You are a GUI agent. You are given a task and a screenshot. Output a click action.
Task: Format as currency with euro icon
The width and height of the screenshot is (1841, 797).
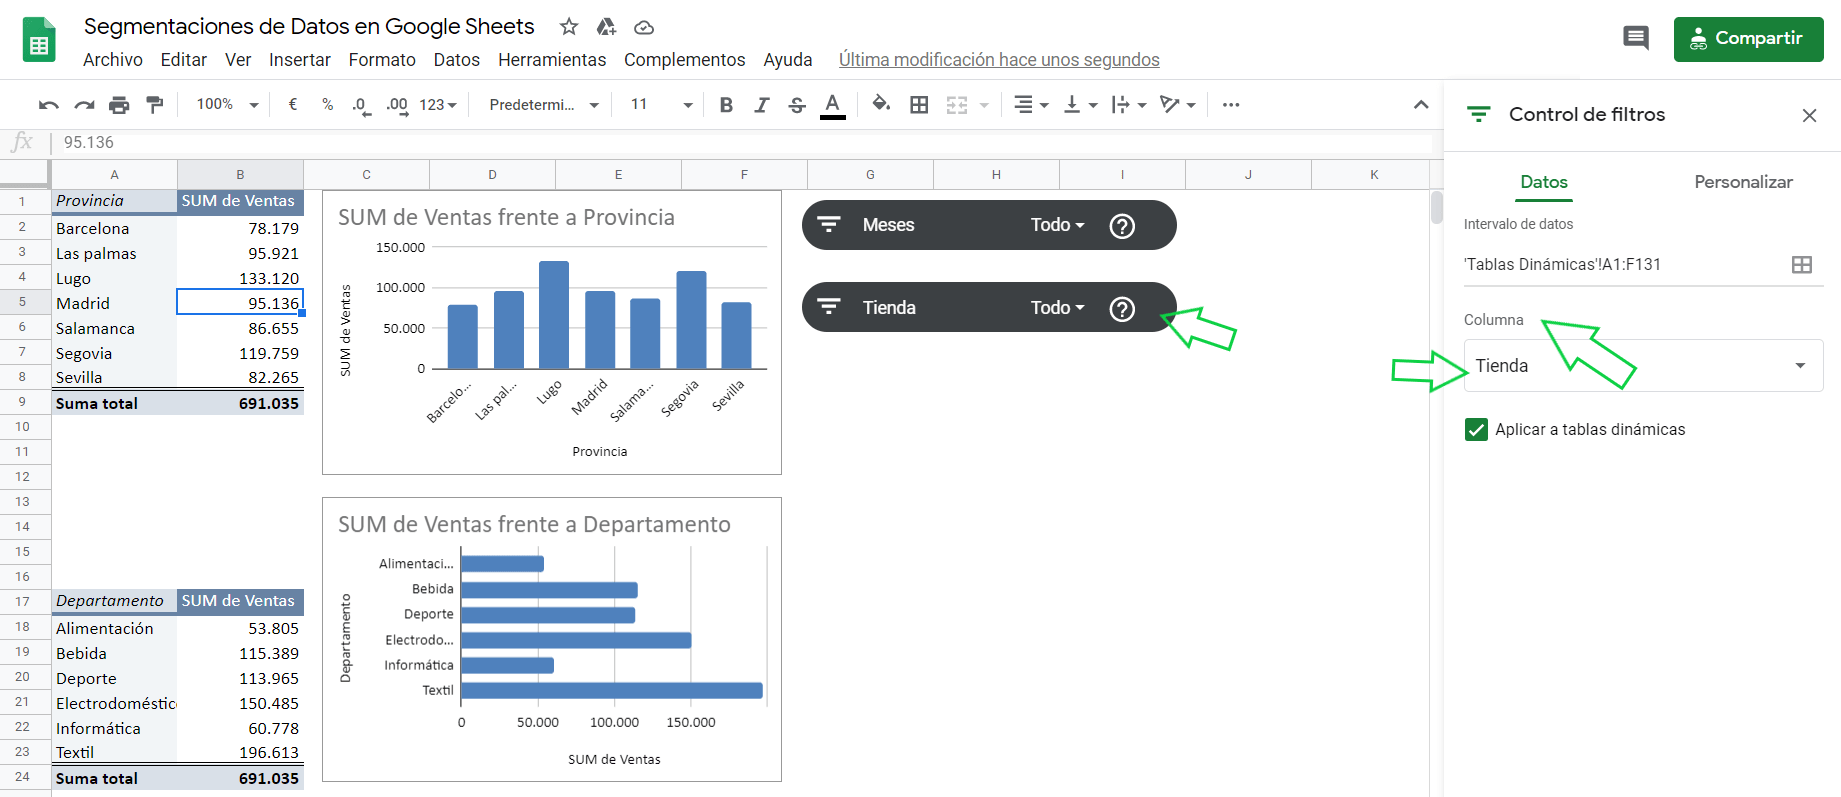[293, 104]
